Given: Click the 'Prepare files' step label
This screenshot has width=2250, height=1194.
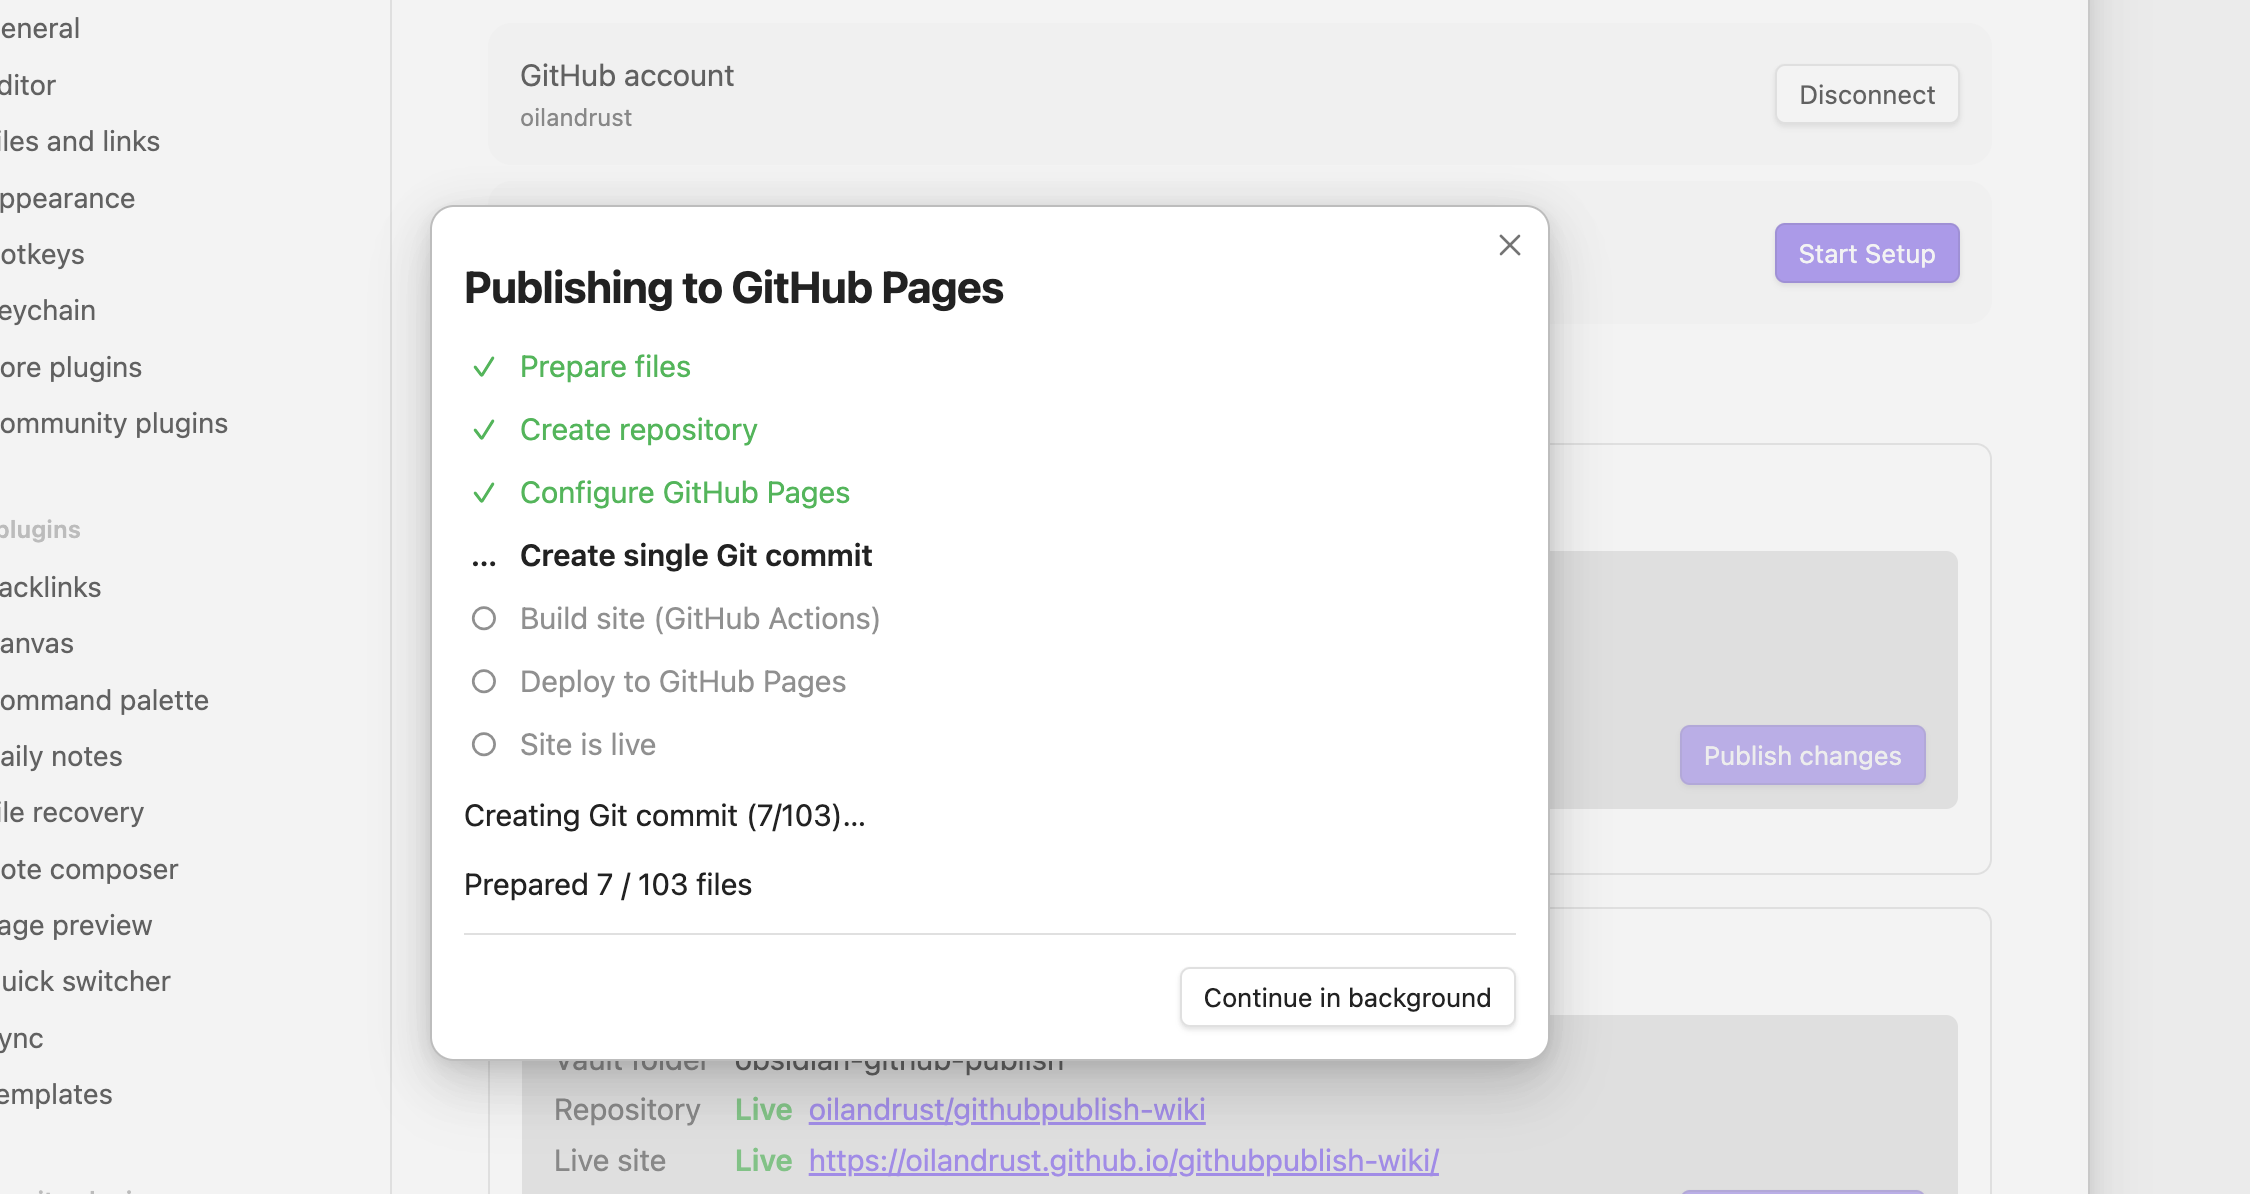Looking at the screenshot, I should click(x=605, y=367).
